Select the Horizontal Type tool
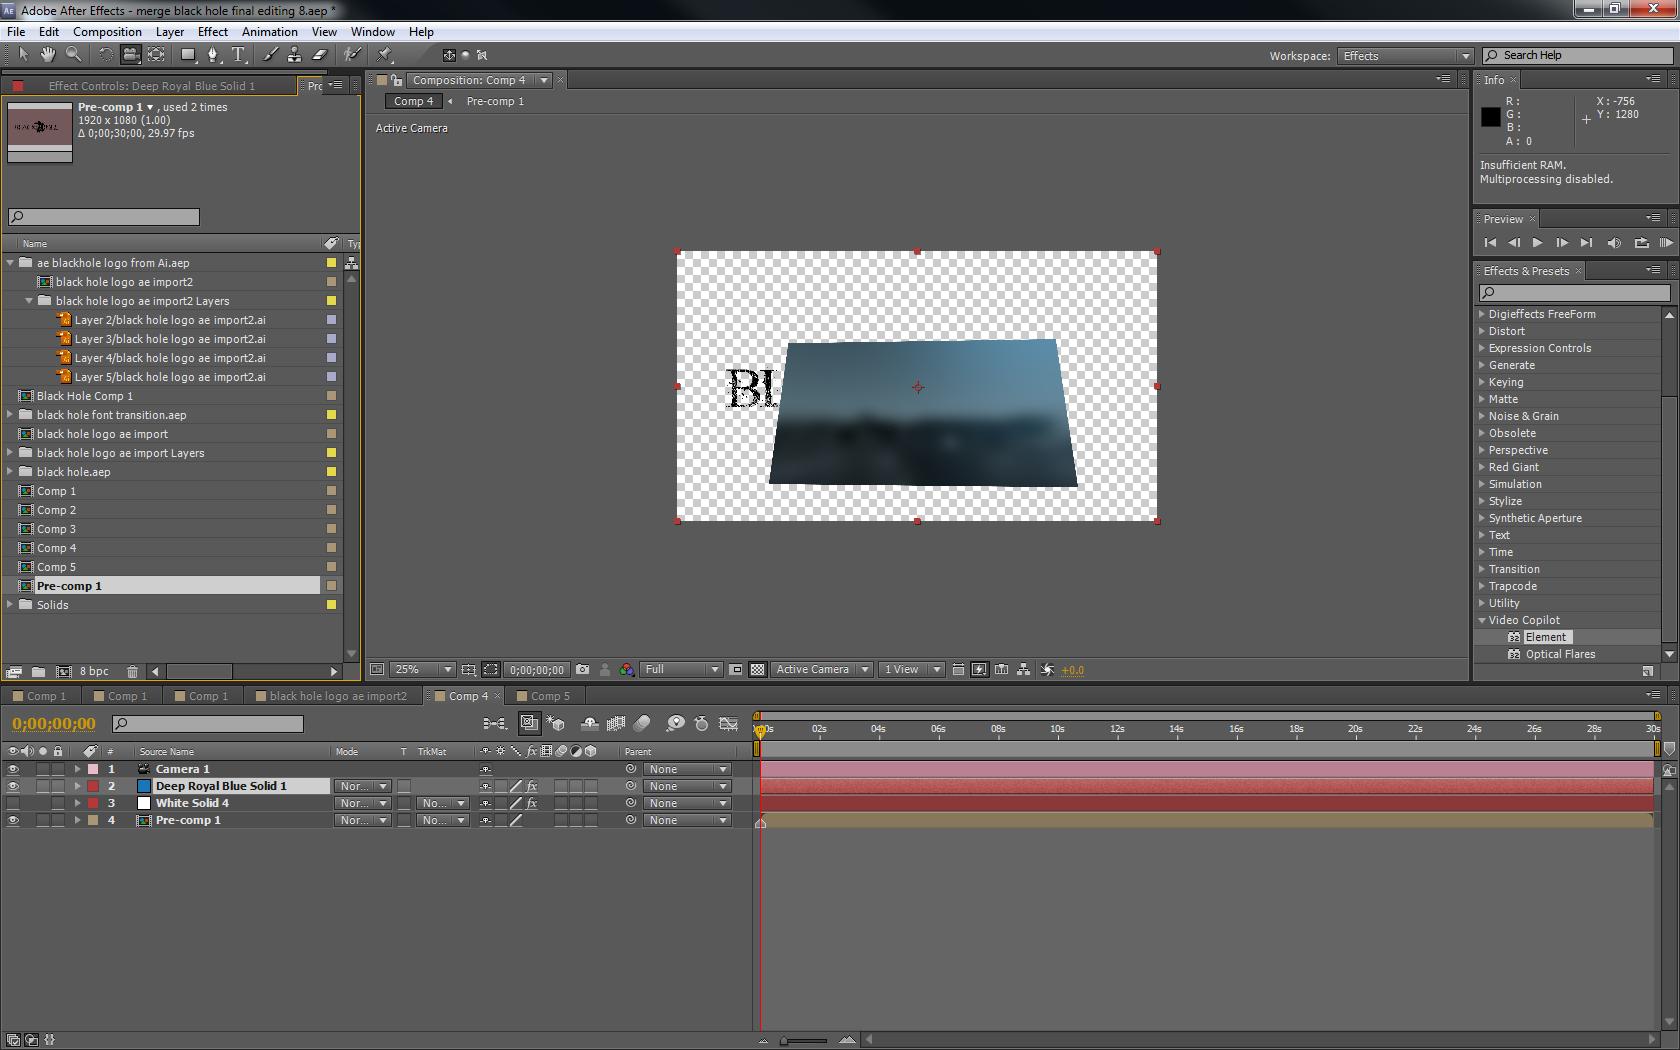1680x1050 pixels. (238, 55)
